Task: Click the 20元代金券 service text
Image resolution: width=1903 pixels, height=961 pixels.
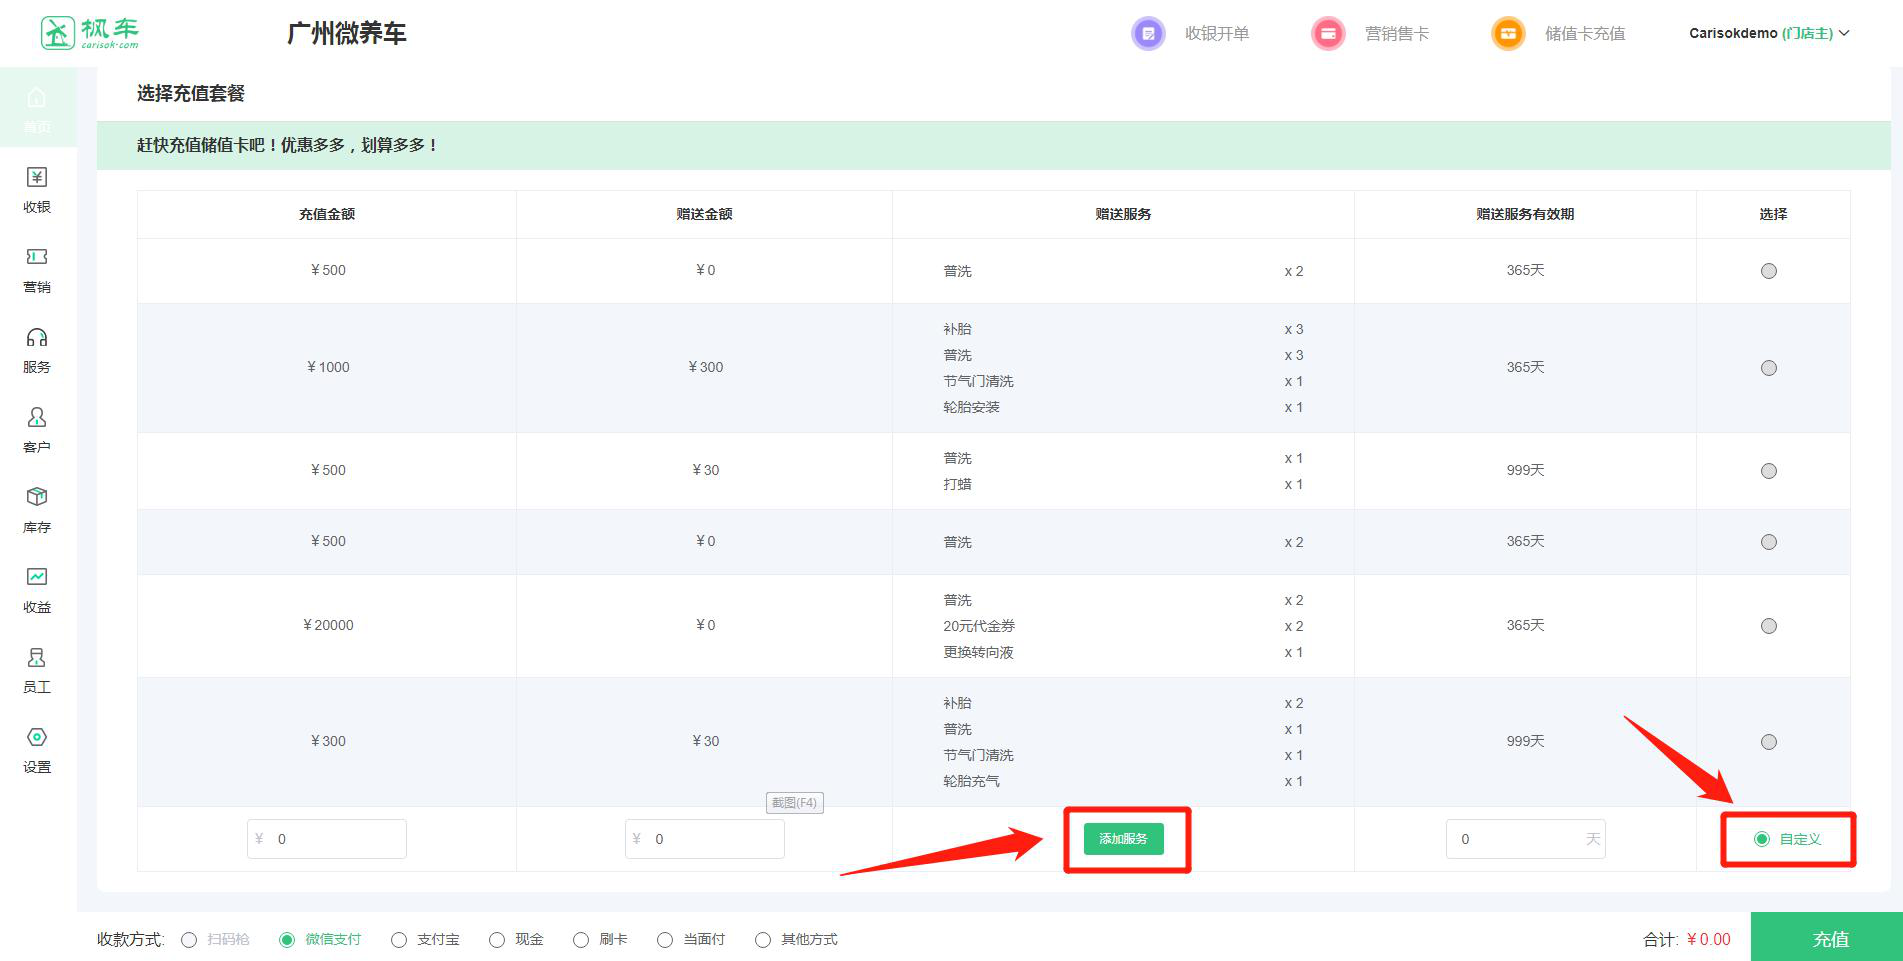Action: [x=979, y=626]
